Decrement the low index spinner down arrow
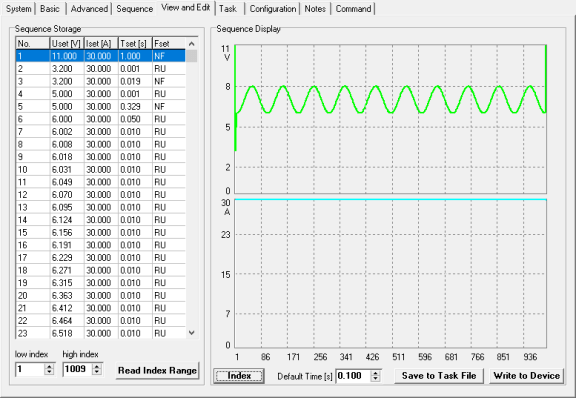The image size is (576, 398). pyautogui.click(x=49, y=372)
